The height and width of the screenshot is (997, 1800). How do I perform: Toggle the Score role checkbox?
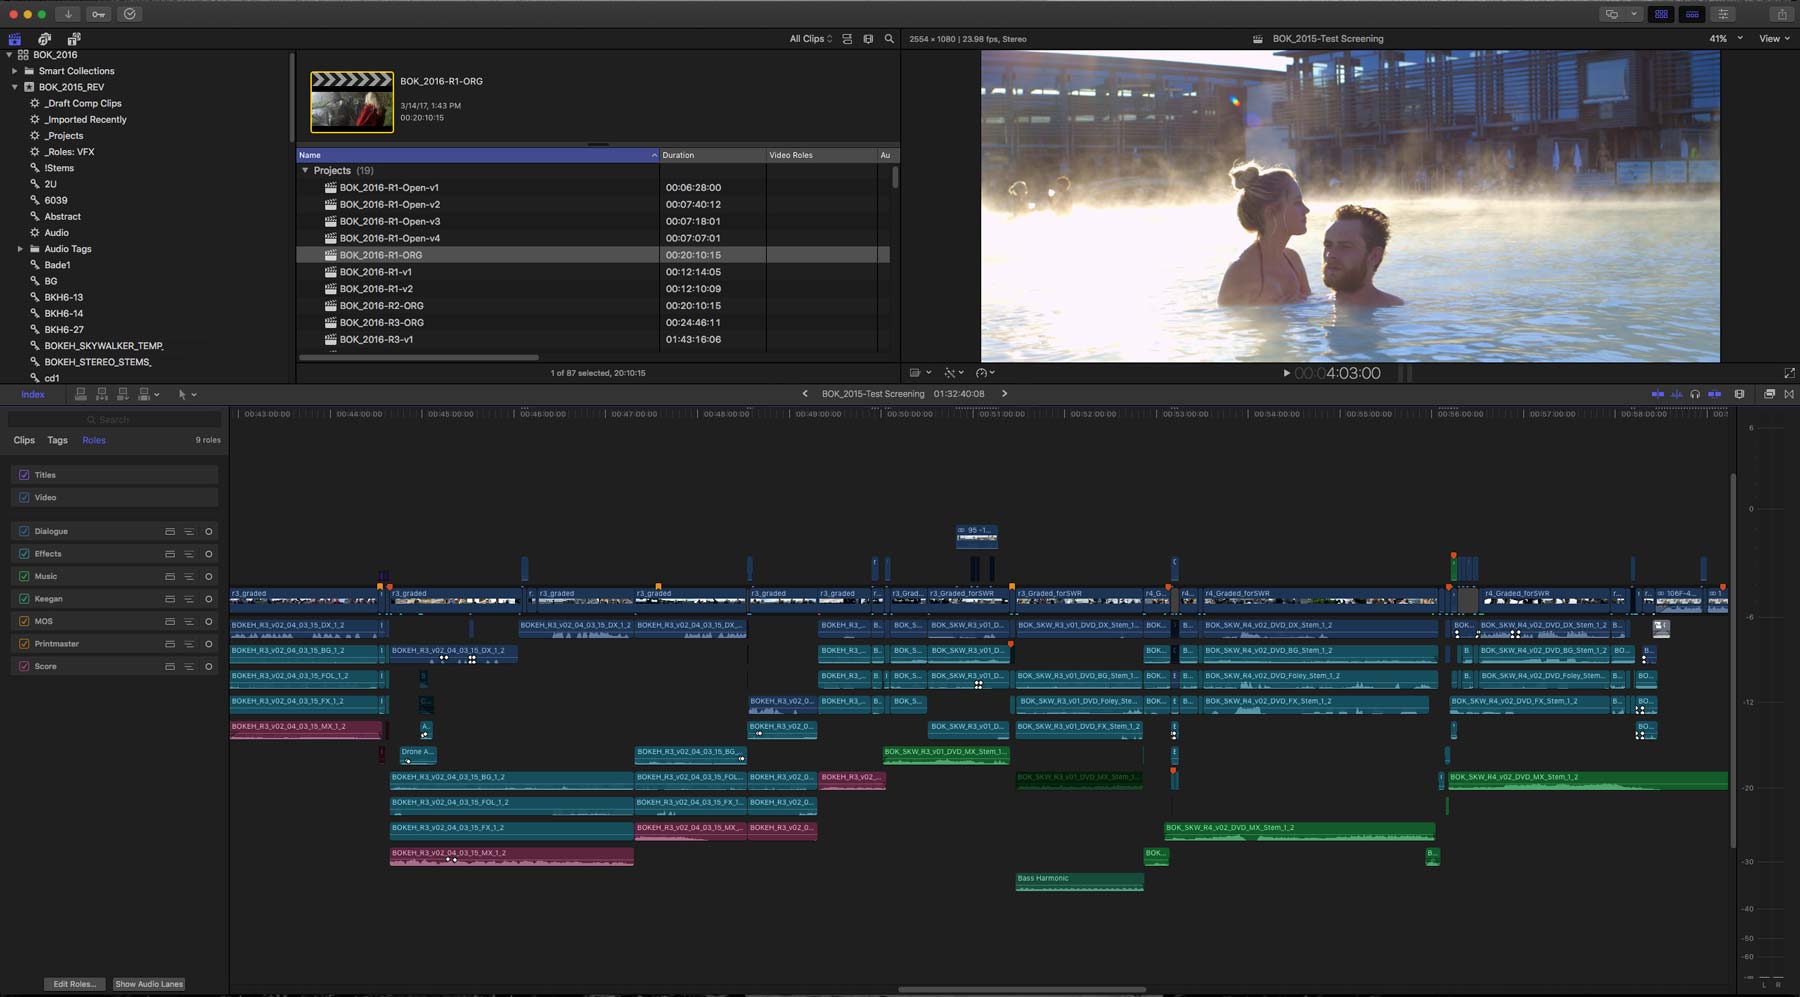(24, 666)
